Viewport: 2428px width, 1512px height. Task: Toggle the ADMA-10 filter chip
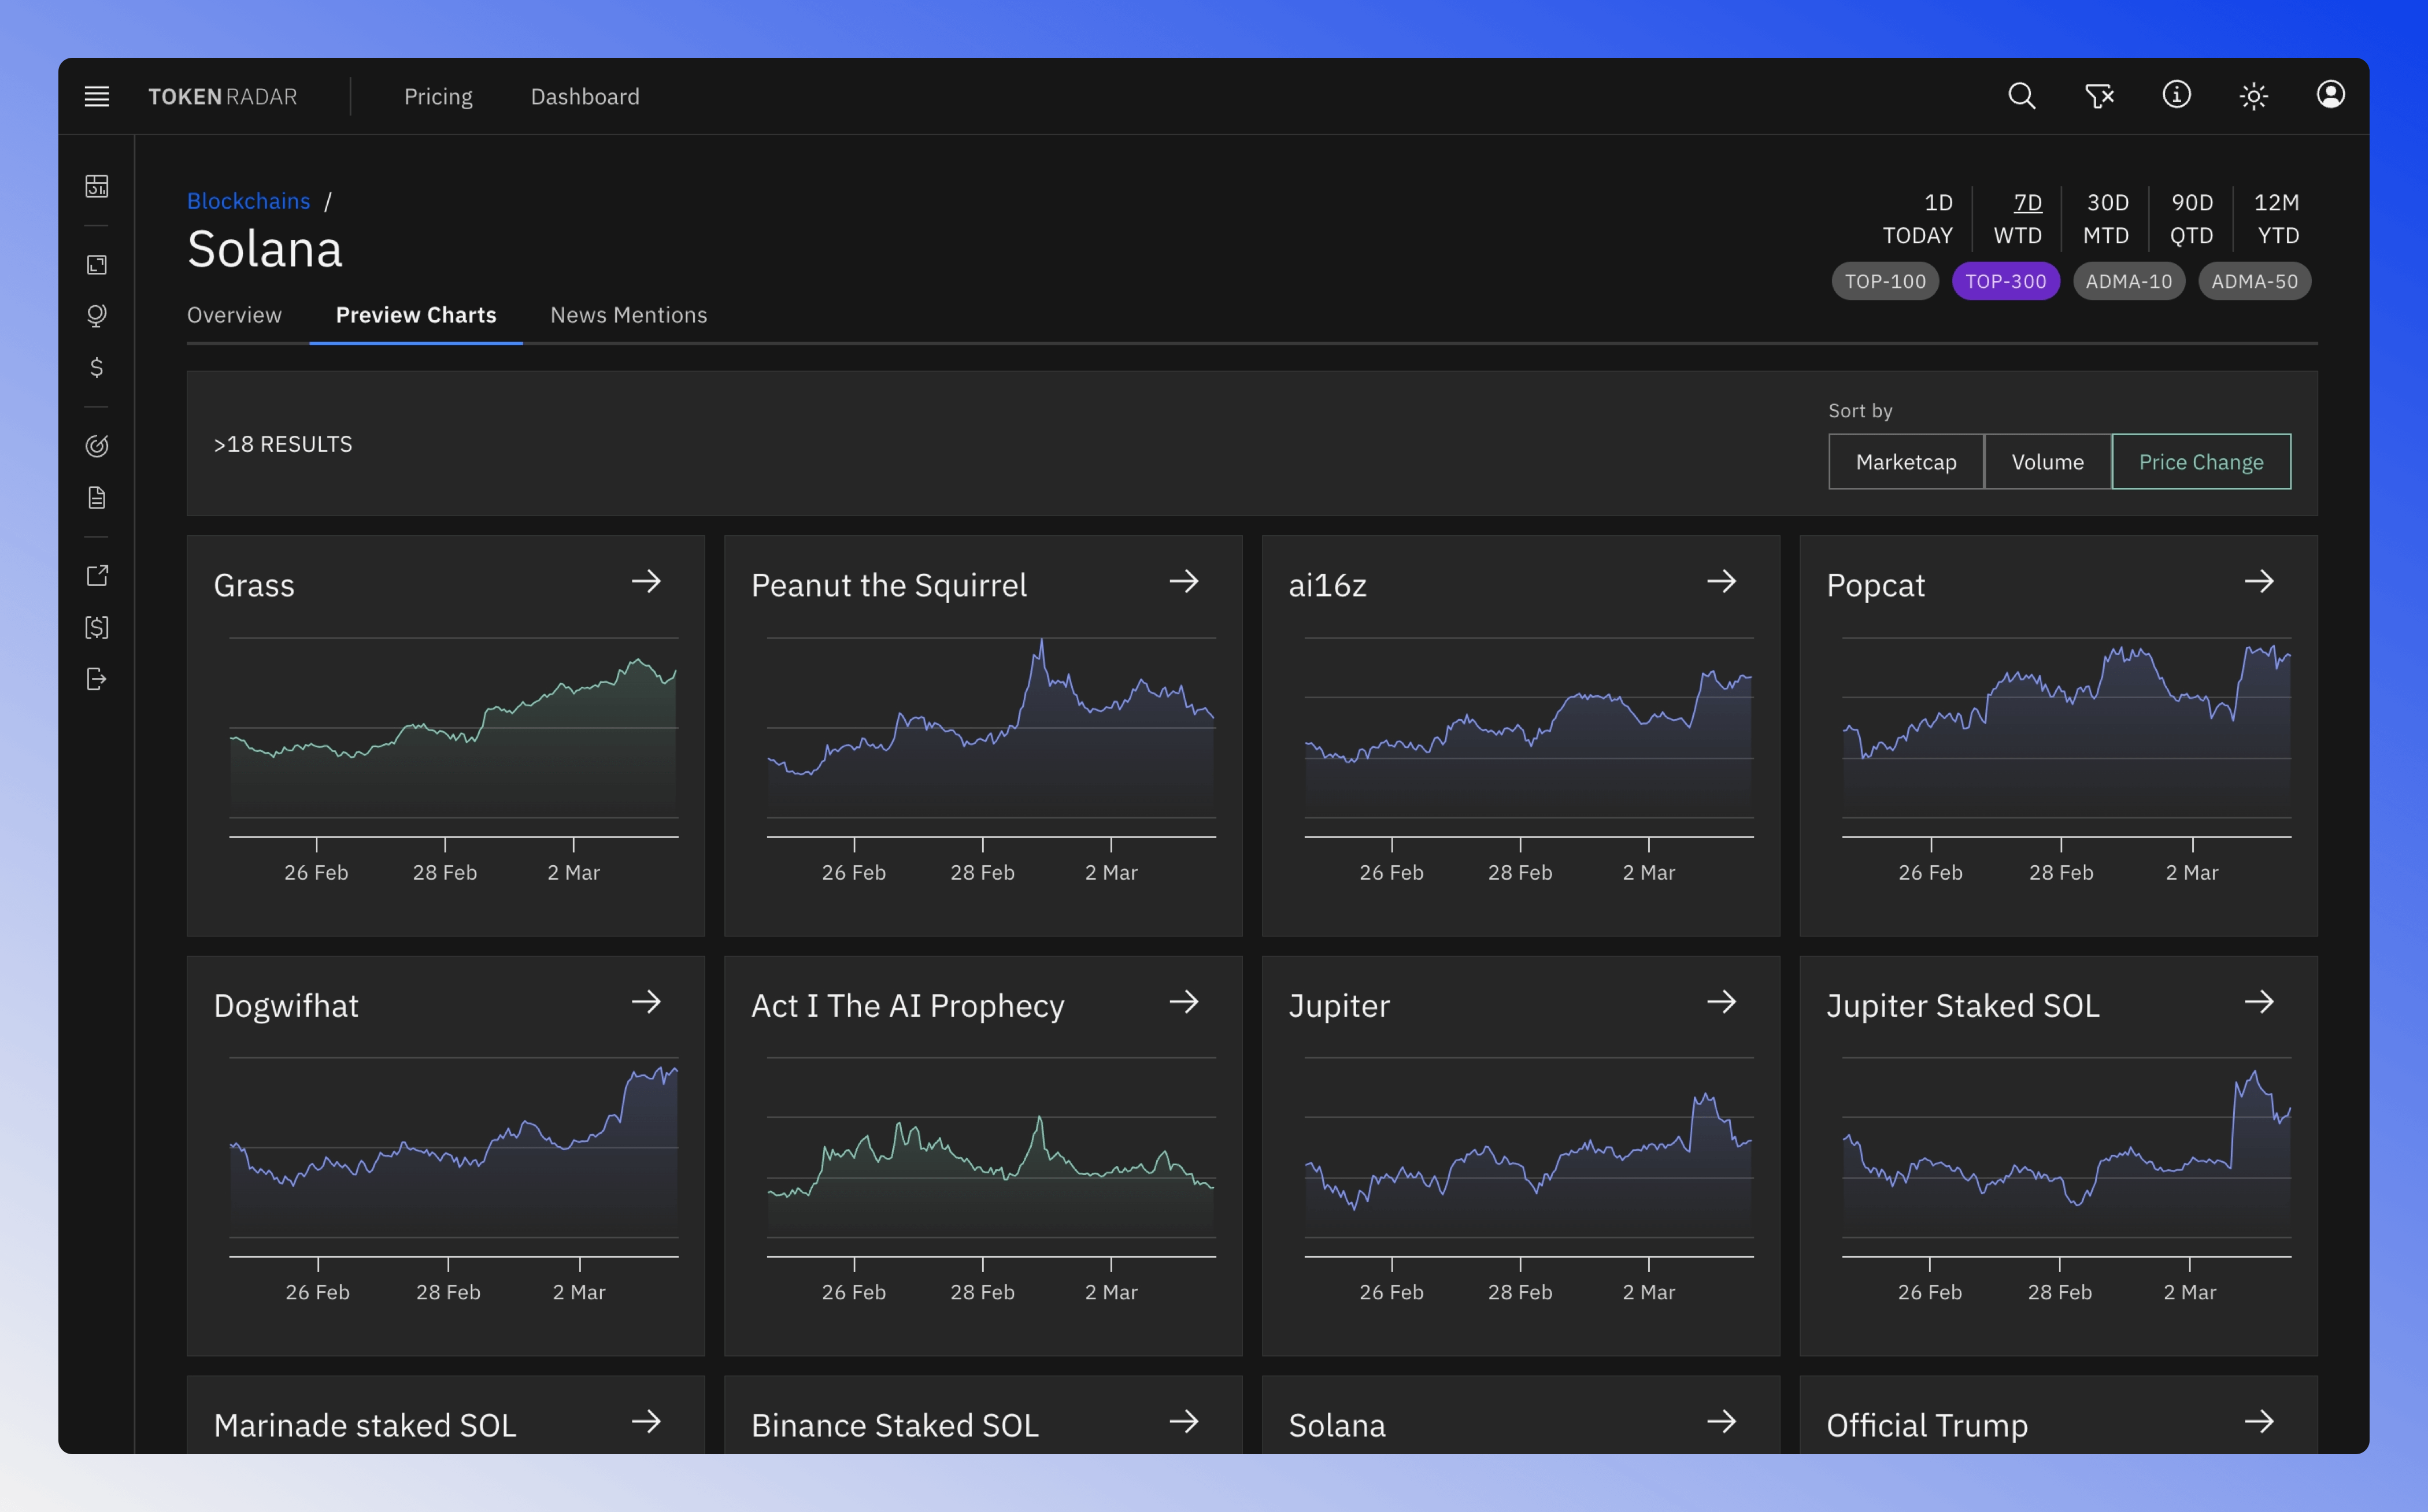[x=2129, y=281]
